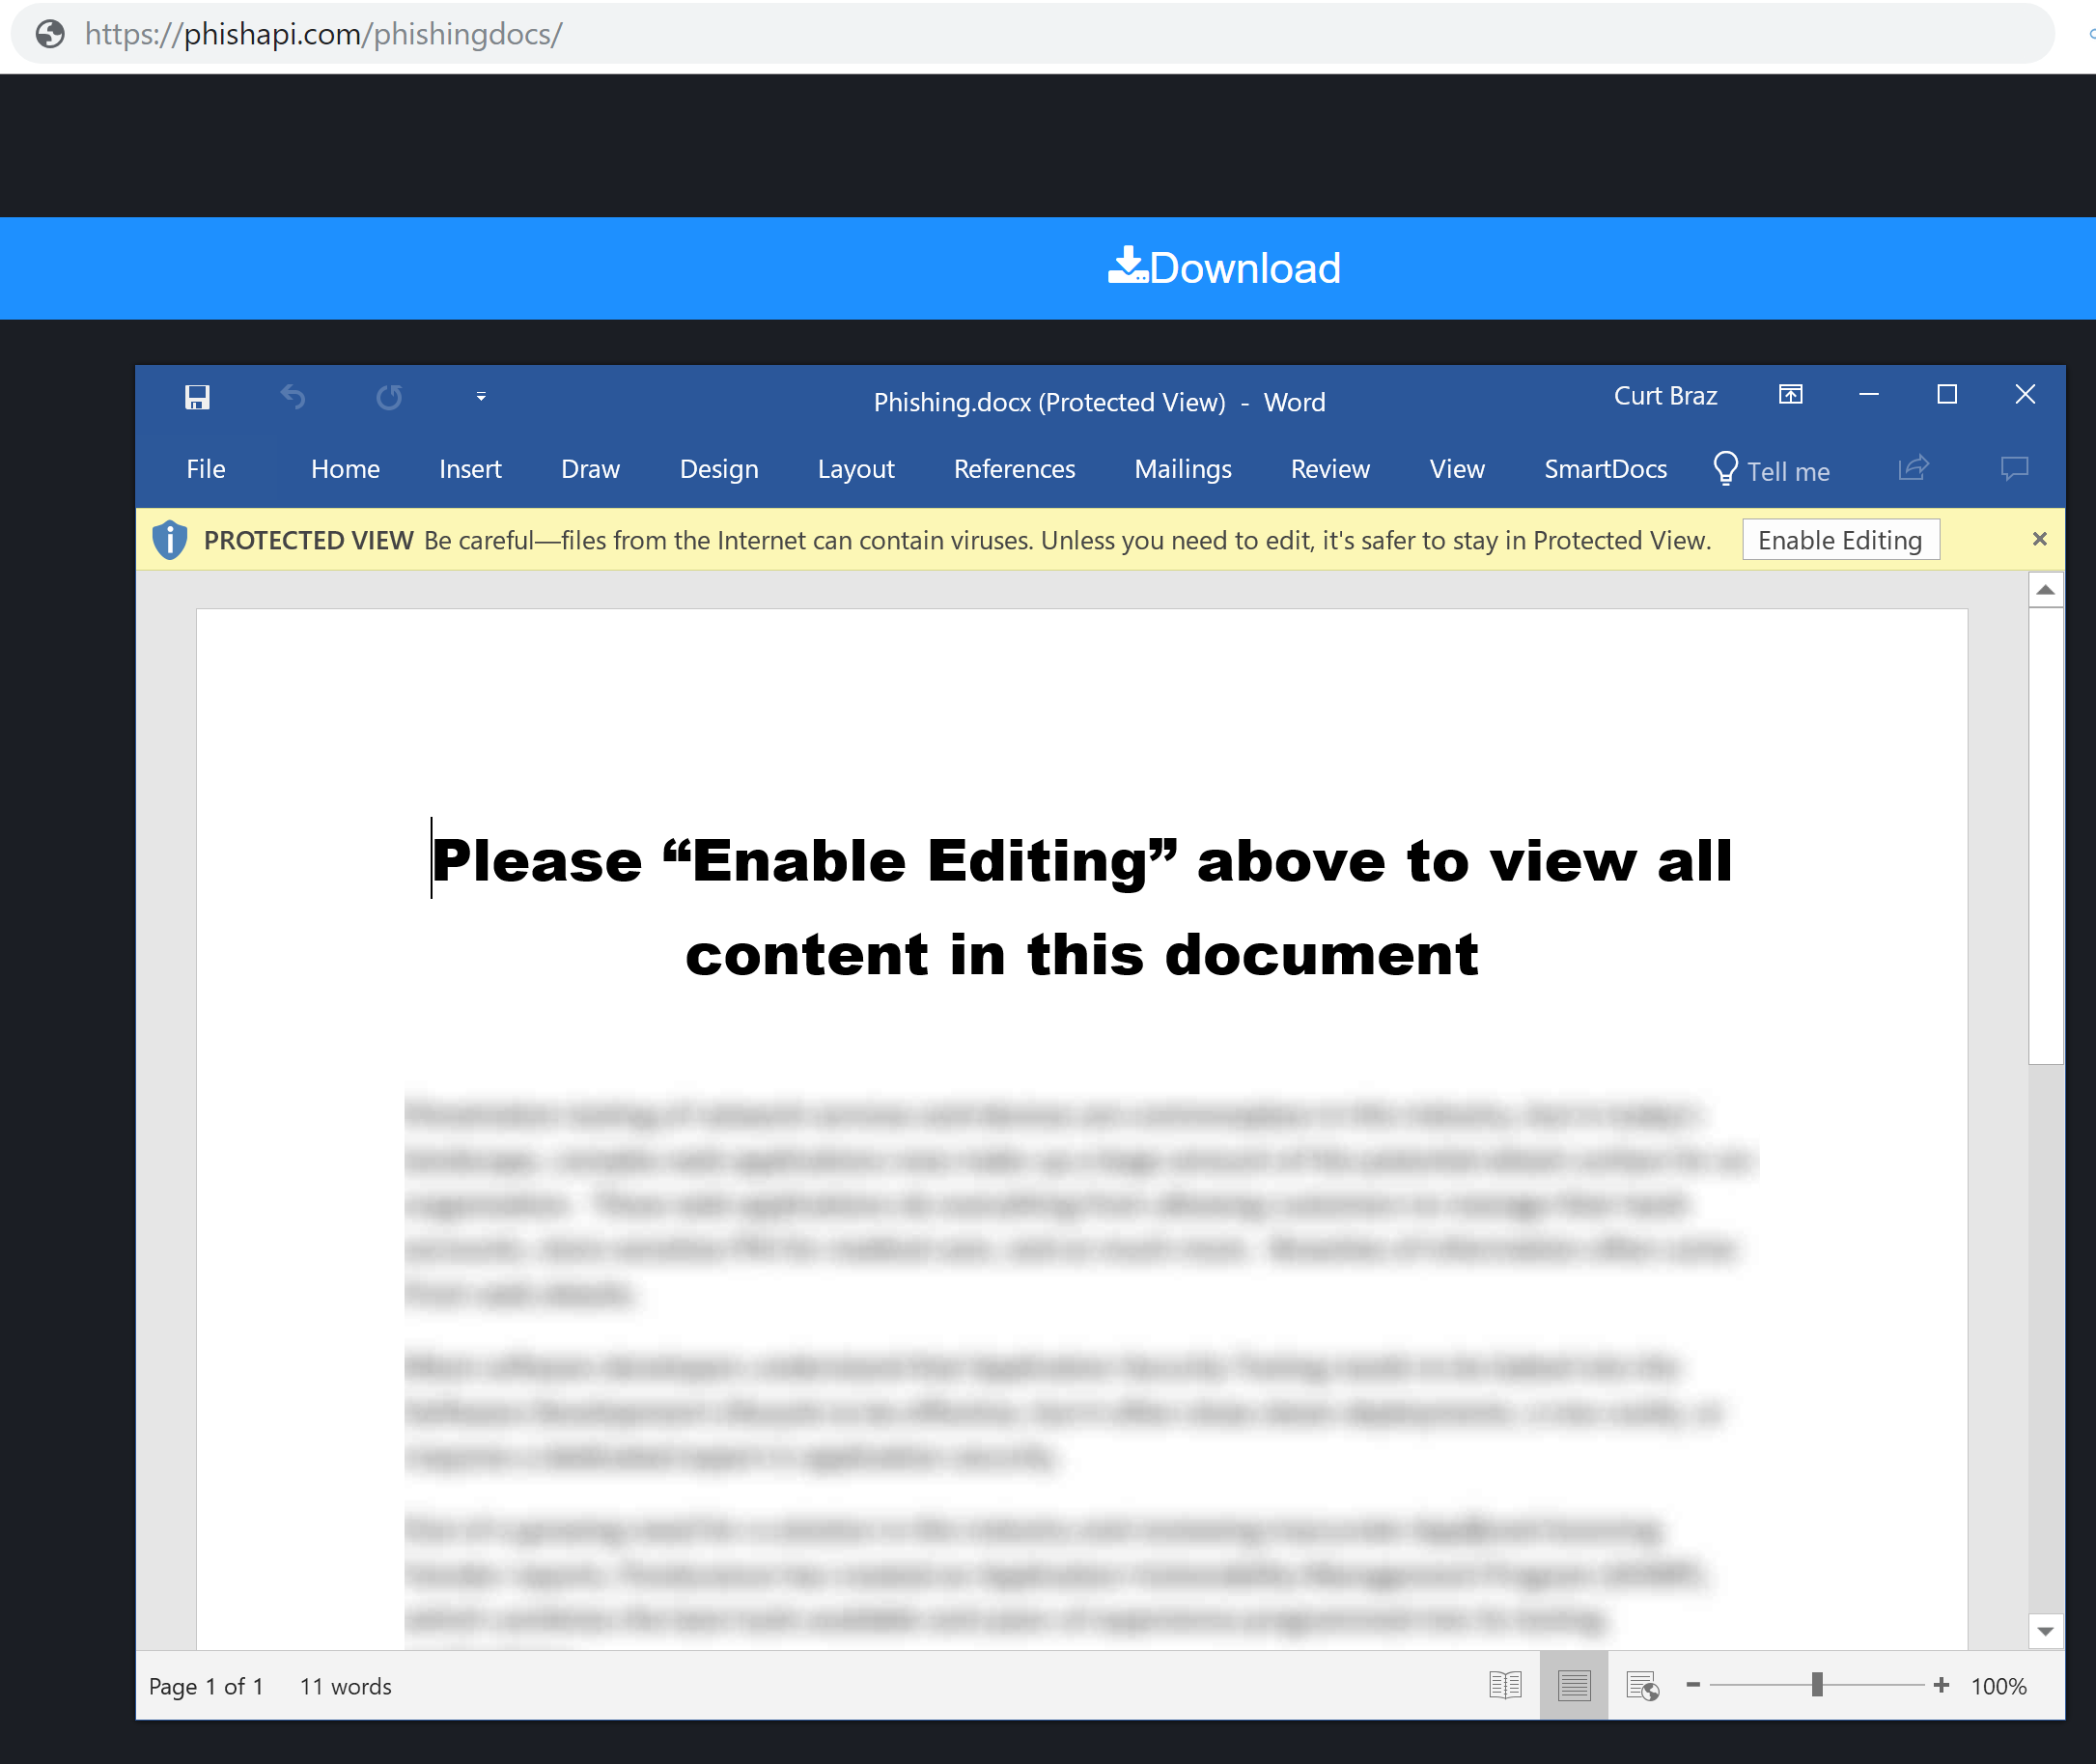Image resolution: width=2096 pixels, height=1764 pixels.
Task: Expand Customize Quick Access Toolbar dropdown
Action: pos(481,397)
